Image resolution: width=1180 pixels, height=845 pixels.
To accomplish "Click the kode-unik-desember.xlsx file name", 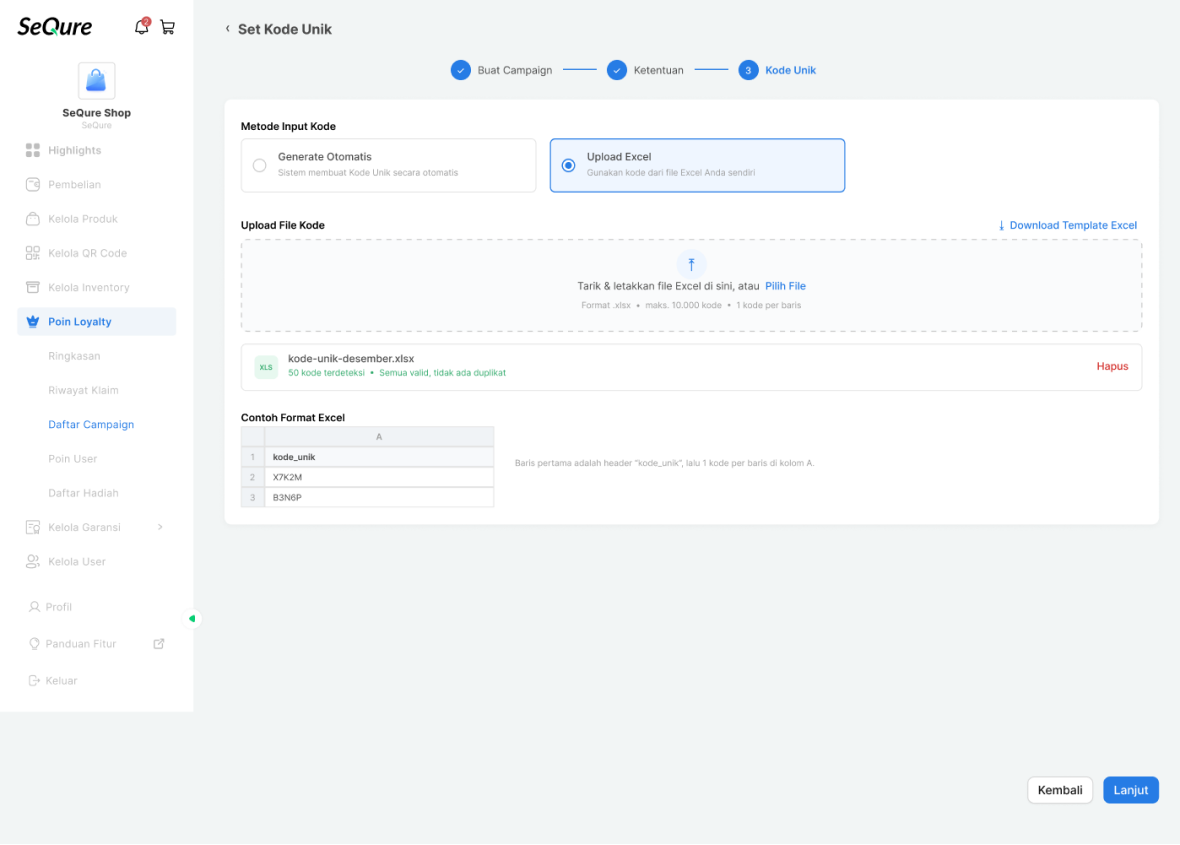I will 351,358.
